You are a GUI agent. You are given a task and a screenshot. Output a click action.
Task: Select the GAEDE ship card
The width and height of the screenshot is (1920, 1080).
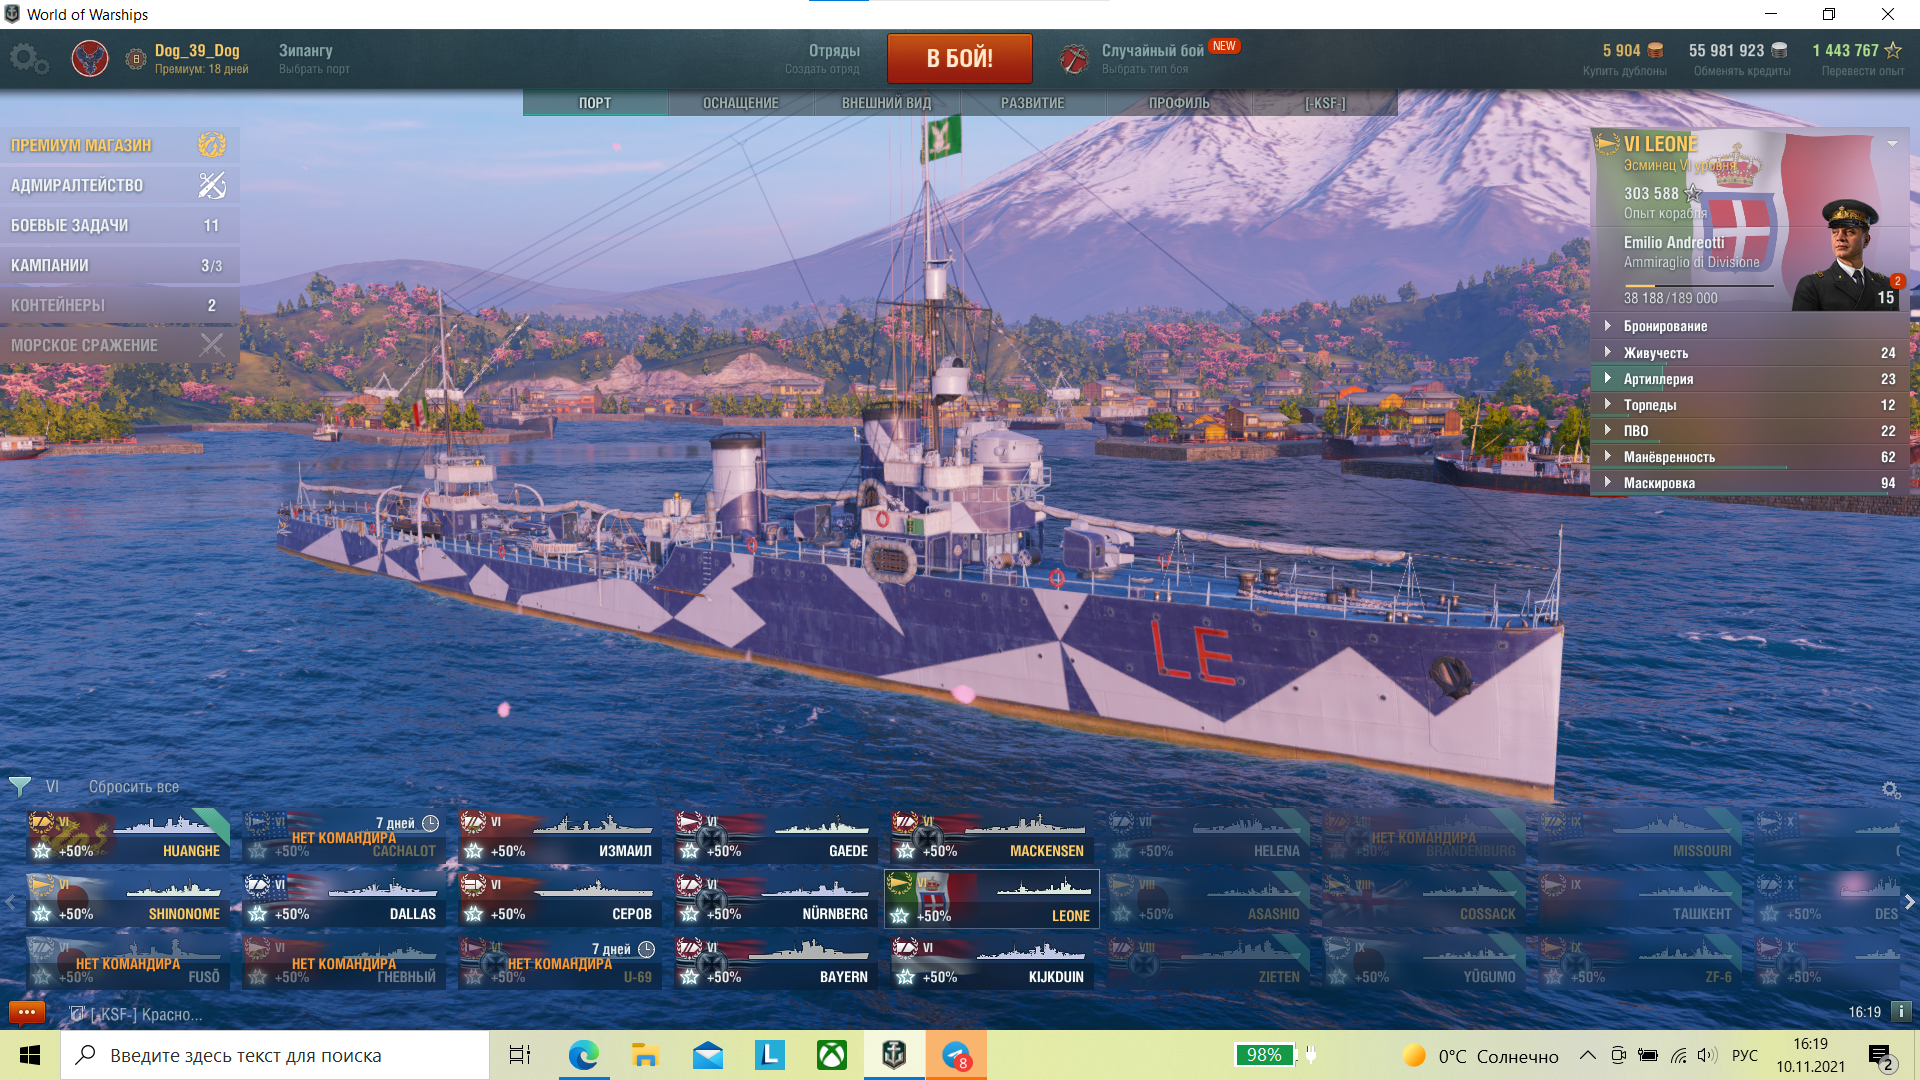point(776,836)
